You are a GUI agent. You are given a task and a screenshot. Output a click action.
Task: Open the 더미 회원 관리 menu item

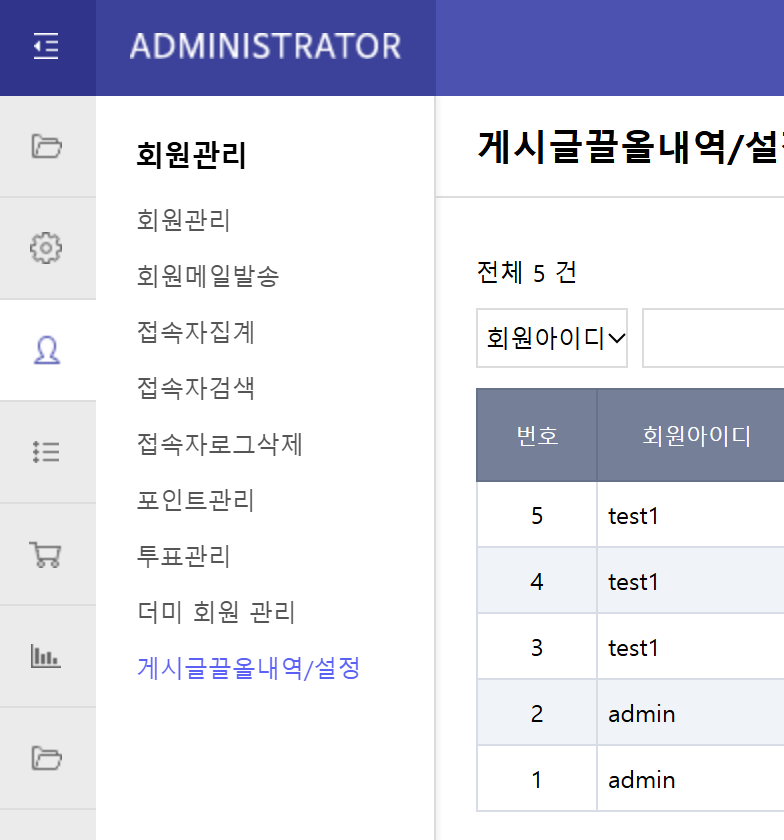pos(216,612)
